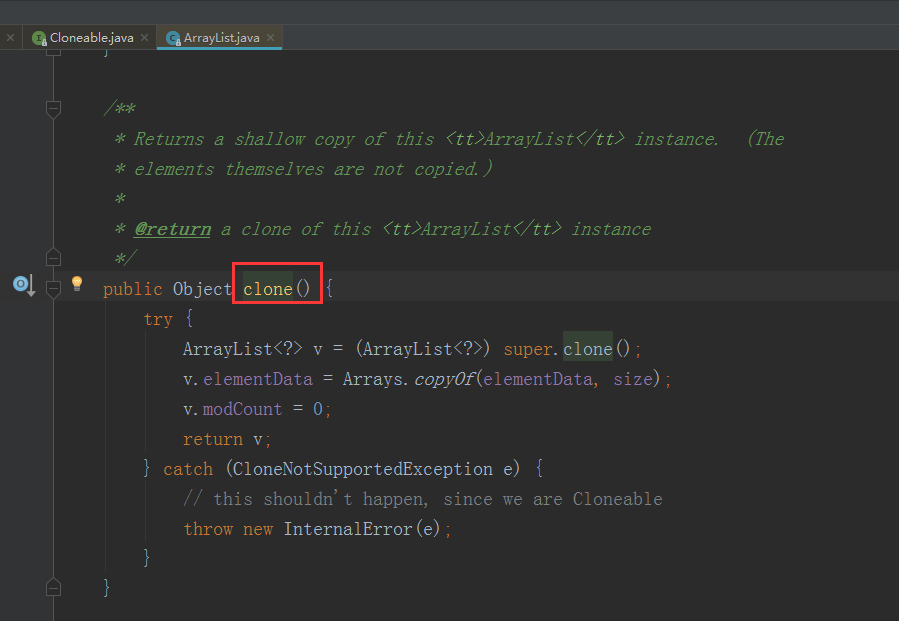Click the public keyword
The width and height of the screenshot is (899, 621).
pos(132,289)
